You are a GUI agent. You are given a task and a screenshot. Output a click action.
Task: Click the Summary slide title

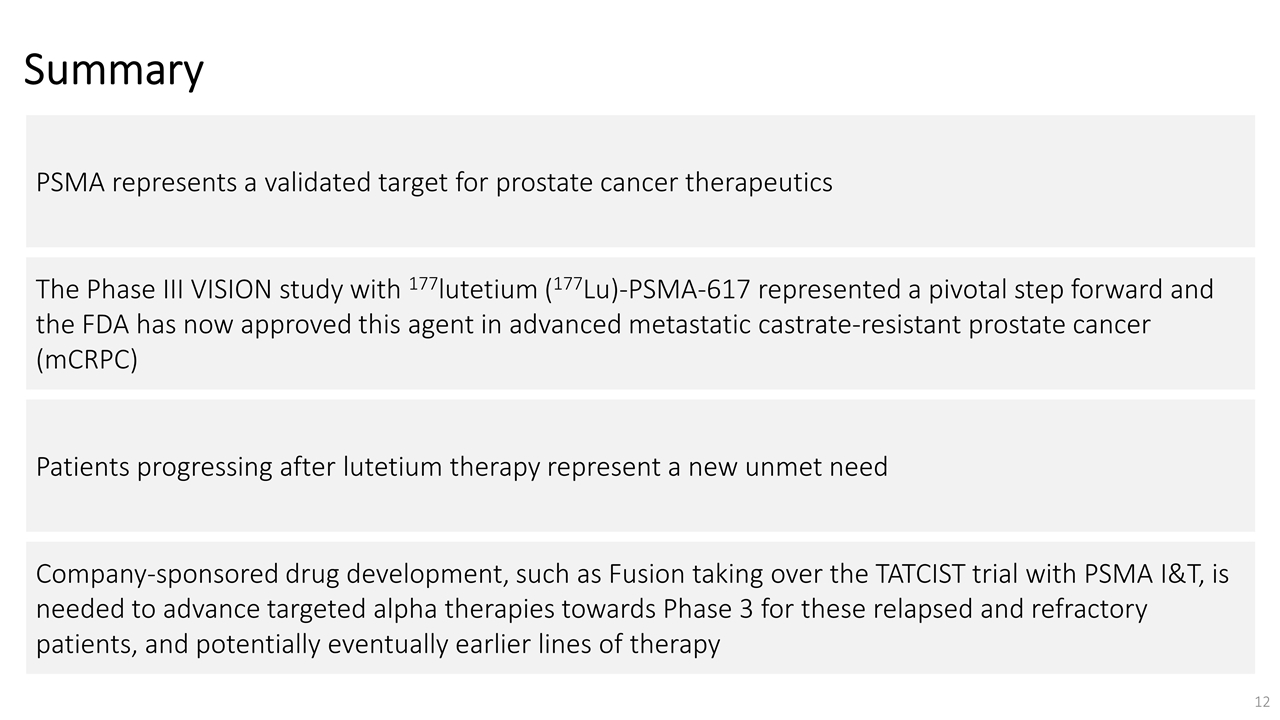pyautogui.click(x=113, y=70)
